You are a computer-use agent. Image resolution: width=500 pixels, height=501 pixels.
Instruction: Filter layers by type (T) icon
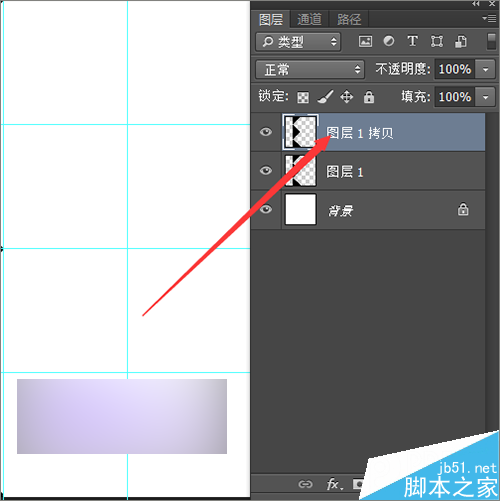coord(412,41)
